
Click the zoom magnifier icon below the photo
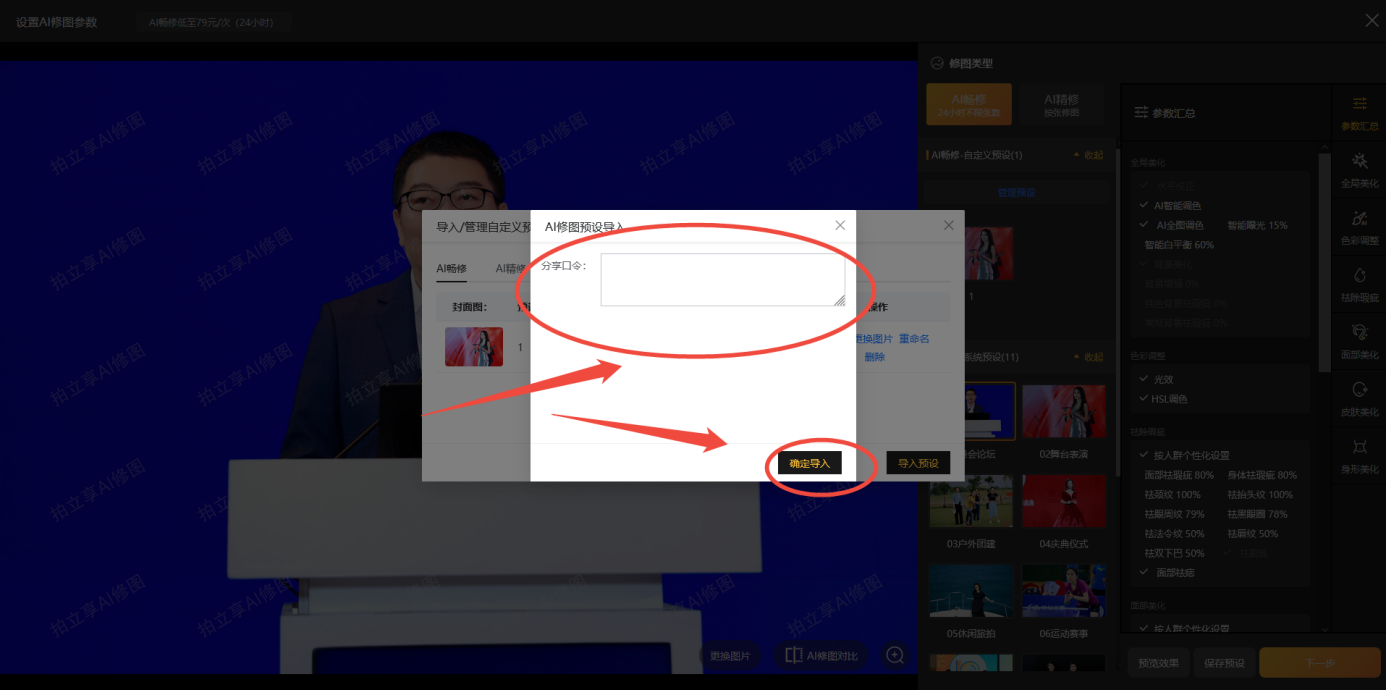(895, 655)
